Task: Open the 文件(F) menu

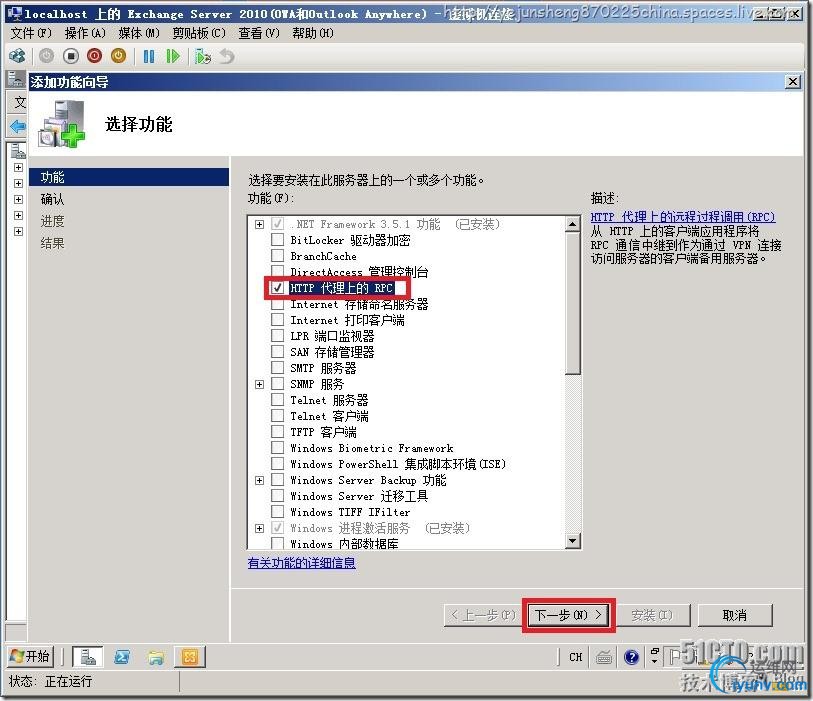Action: coord(31,33)
